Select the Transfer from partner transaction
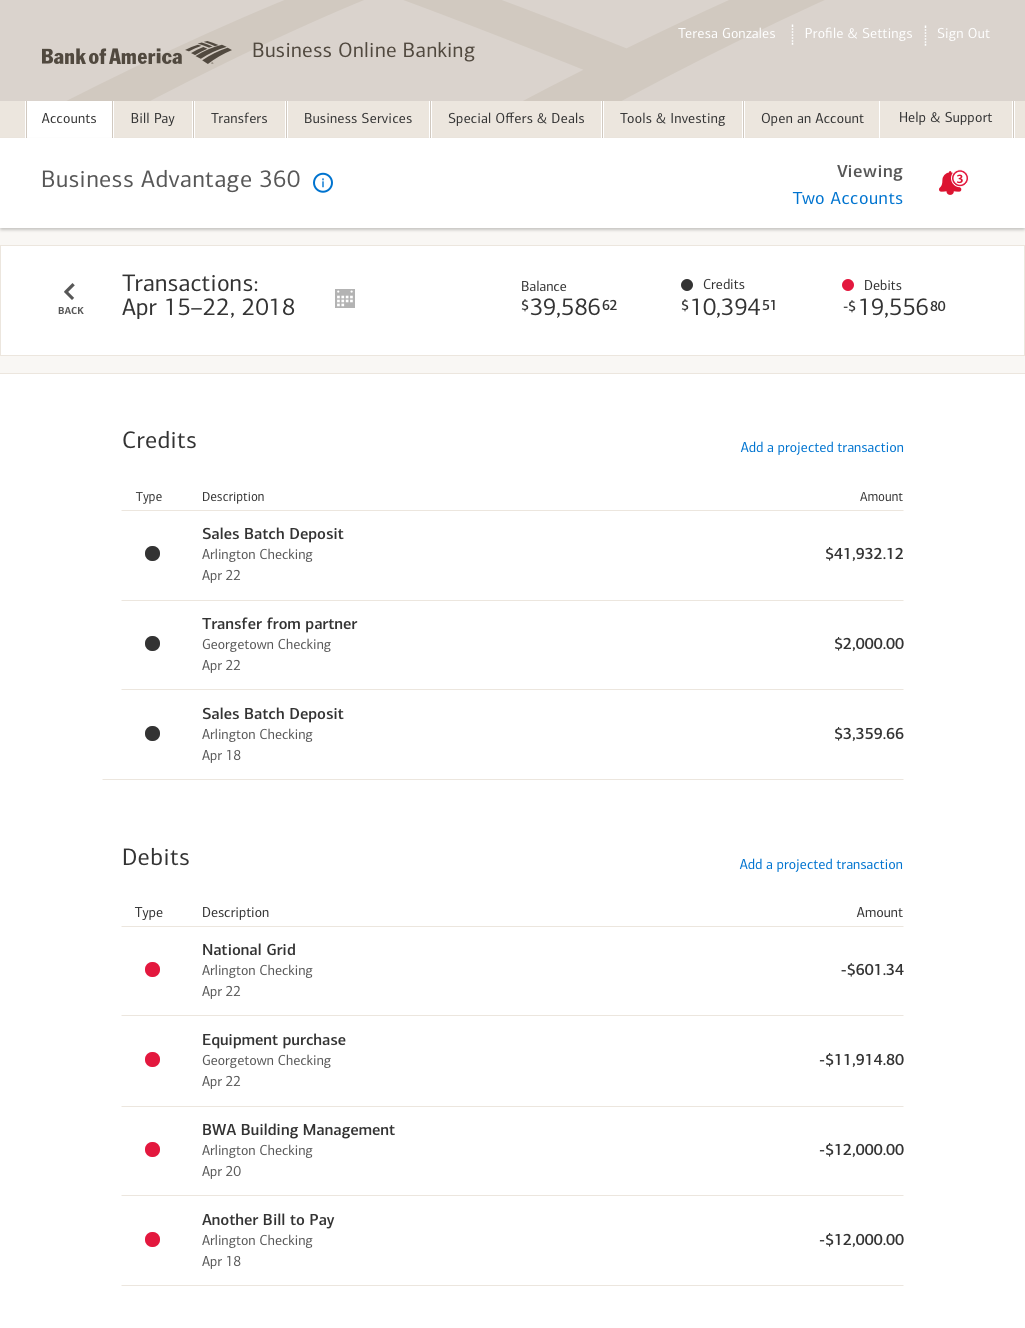The height and width of the screenshot is (1328, 1025). coord(279,624)
